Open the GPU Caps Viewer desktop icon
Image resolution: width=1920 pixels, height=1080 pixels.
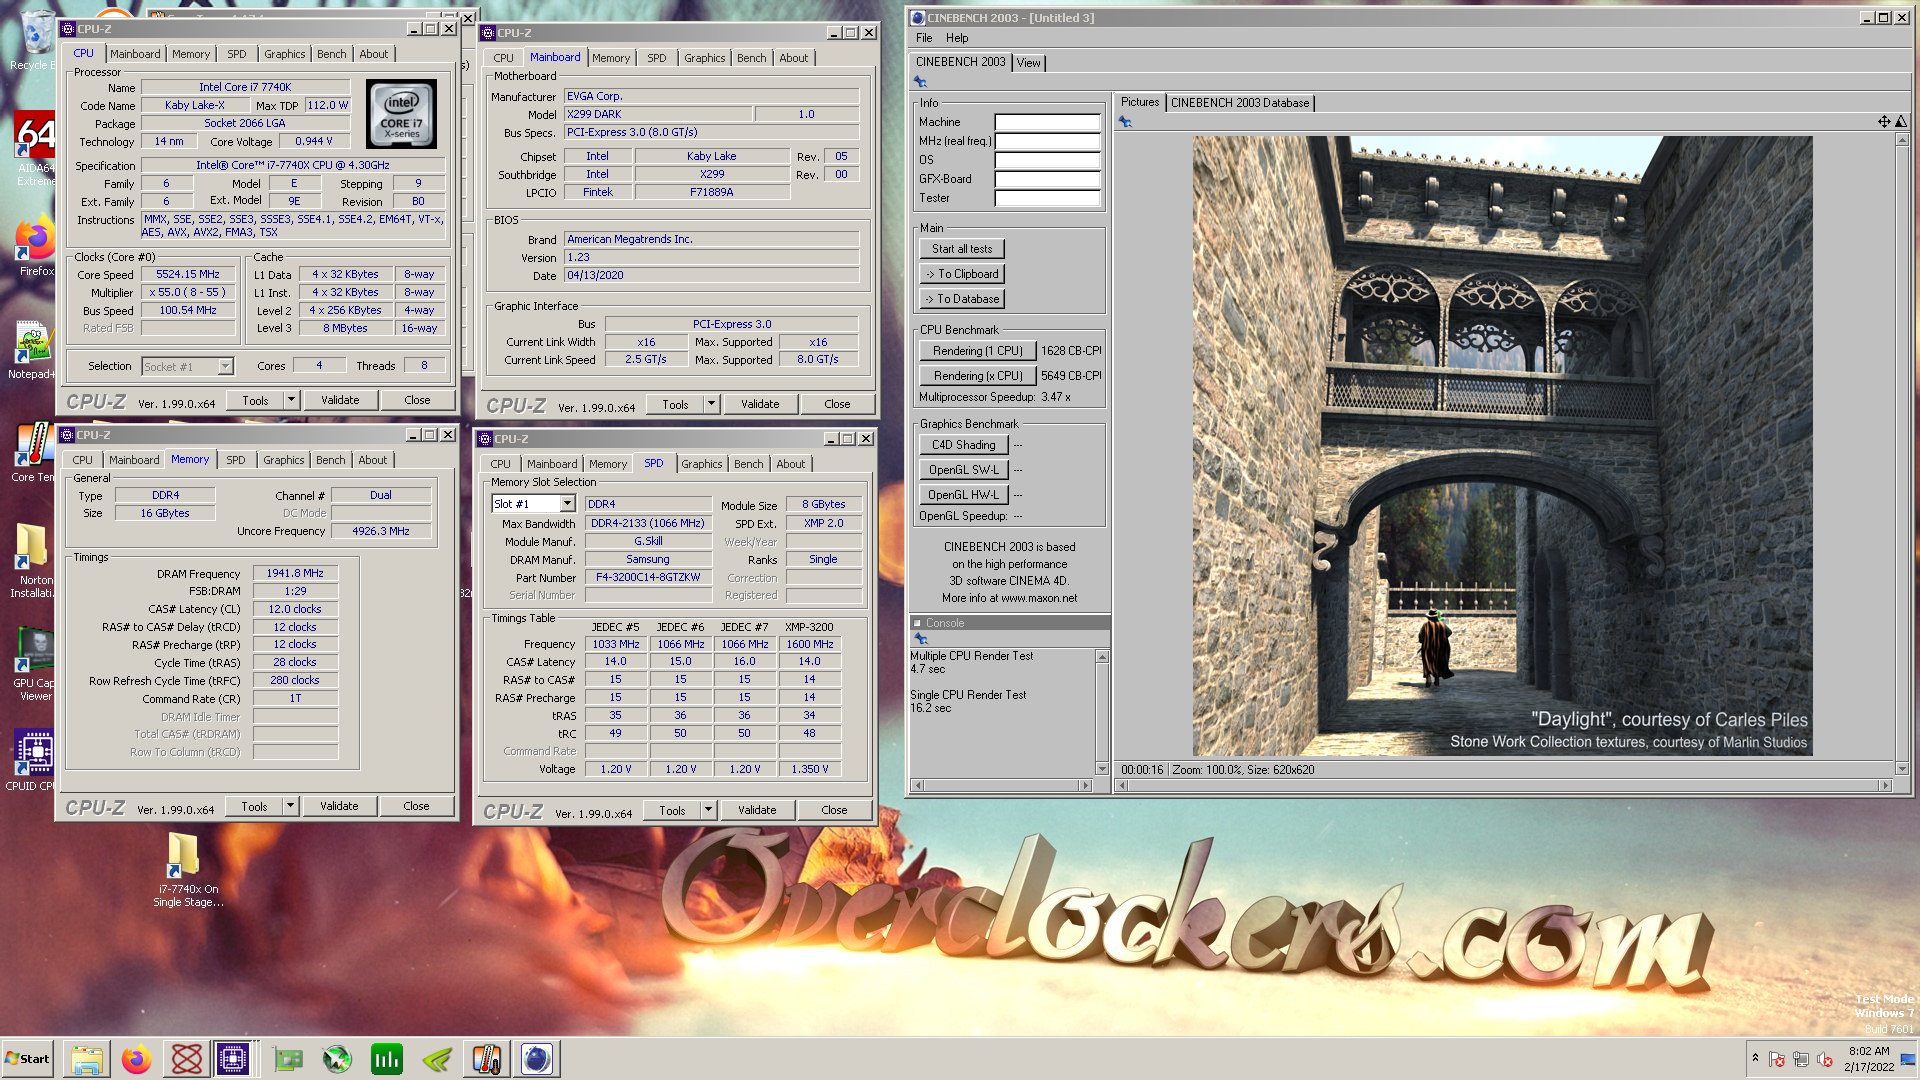[x=34, y=665]
